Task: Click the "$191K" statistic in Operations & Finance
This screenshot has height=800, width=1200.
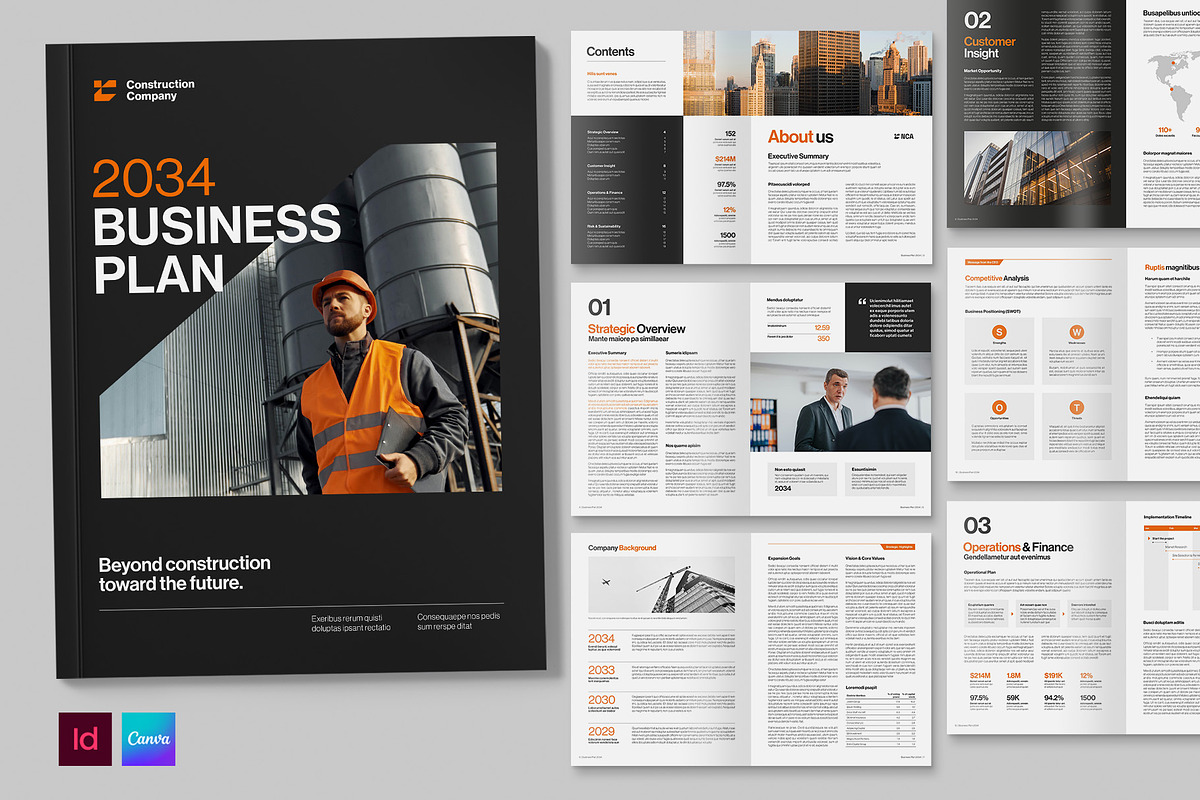Action: 1053,676
